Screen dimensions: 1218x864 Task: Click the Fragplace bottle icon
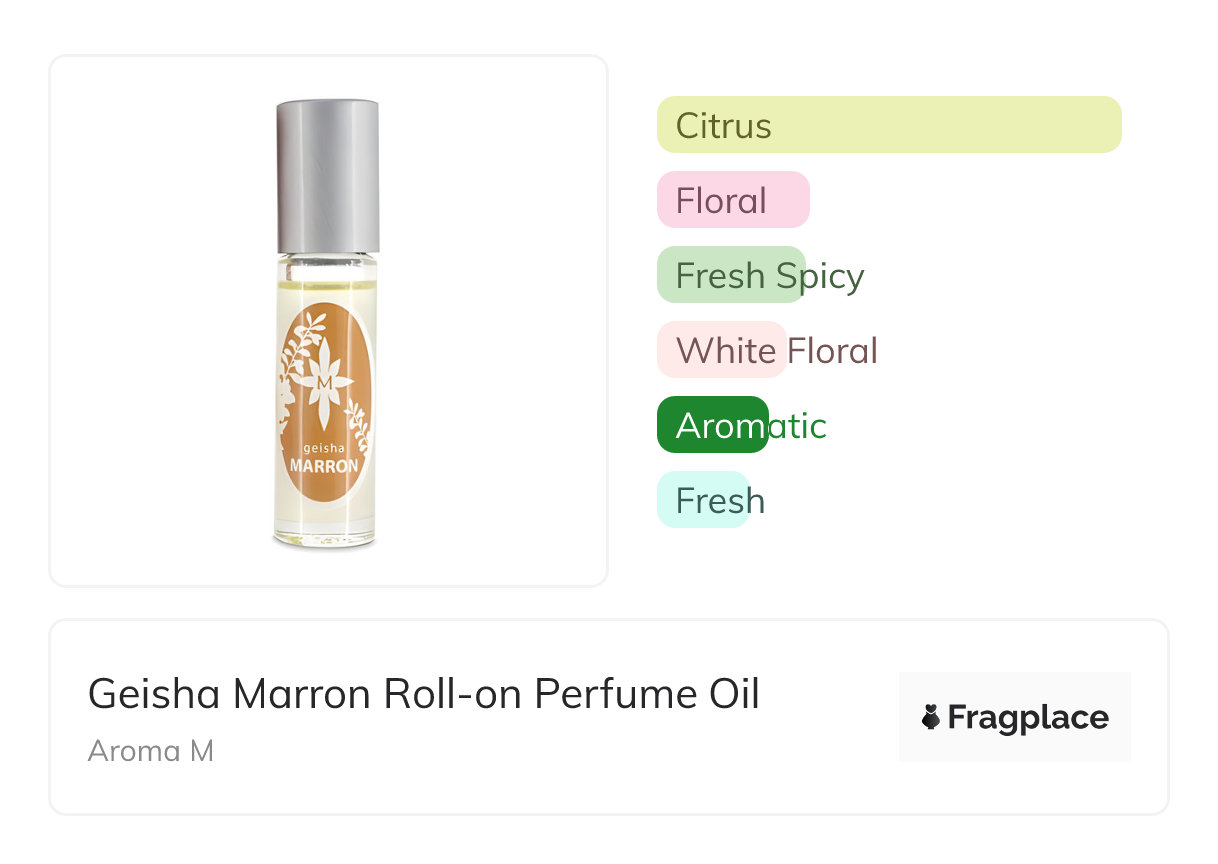[x=931, y=717]
